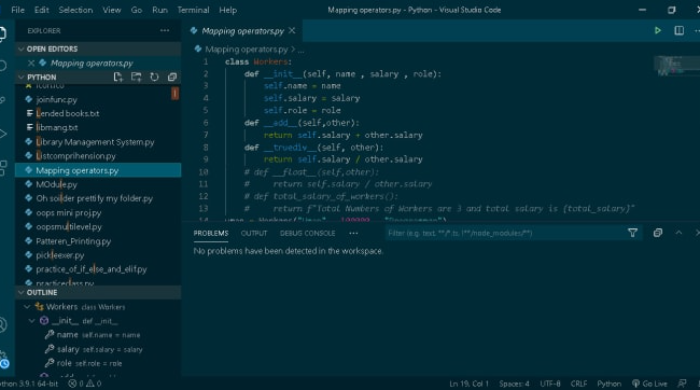Open Accounts icon in activity bar

point(3,325)
